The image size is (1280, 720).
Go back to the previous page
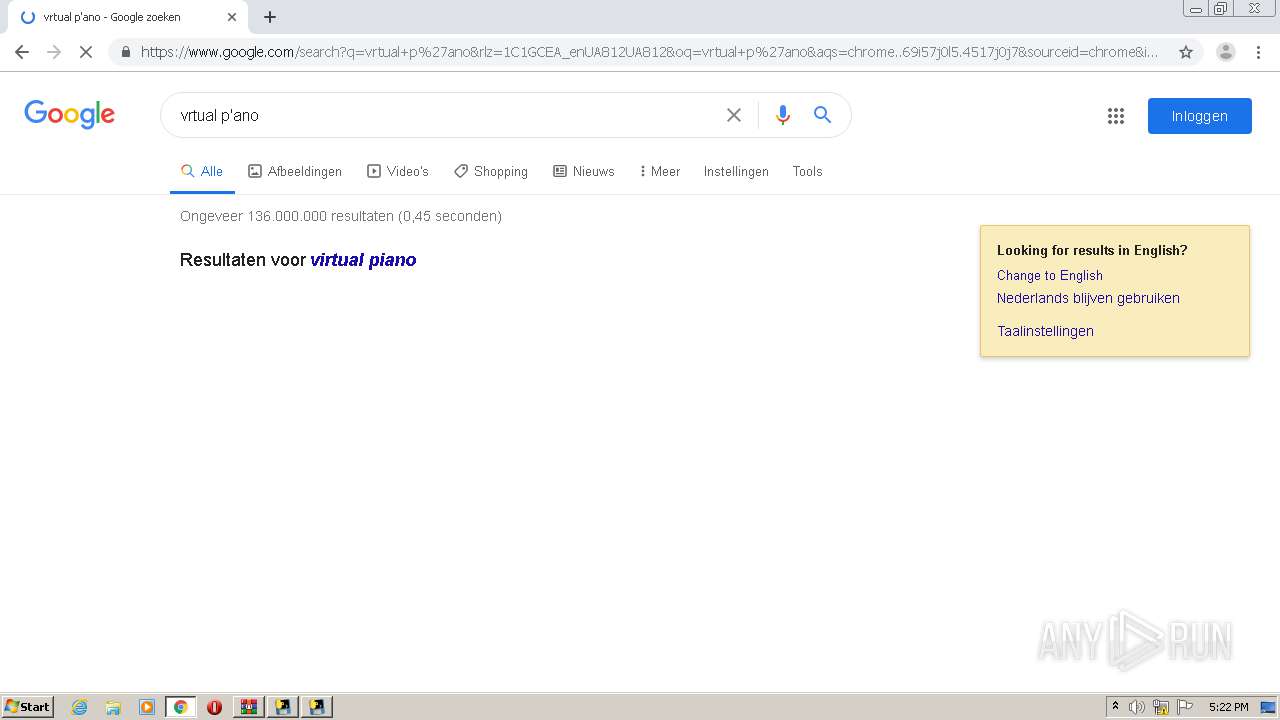(22, 52)
